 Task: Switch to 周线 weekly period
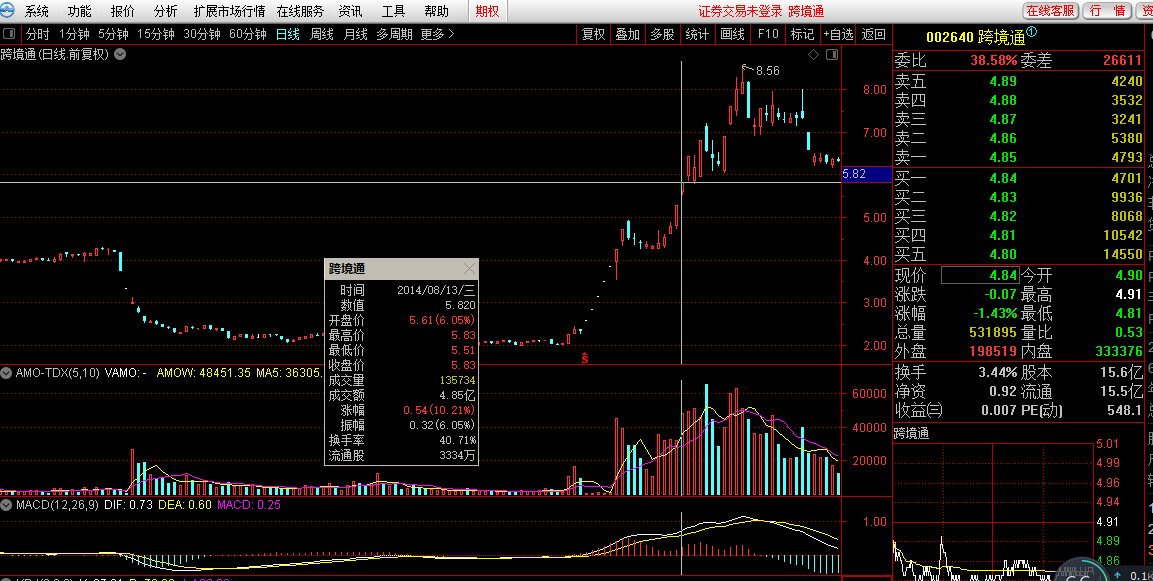[322, 34]
